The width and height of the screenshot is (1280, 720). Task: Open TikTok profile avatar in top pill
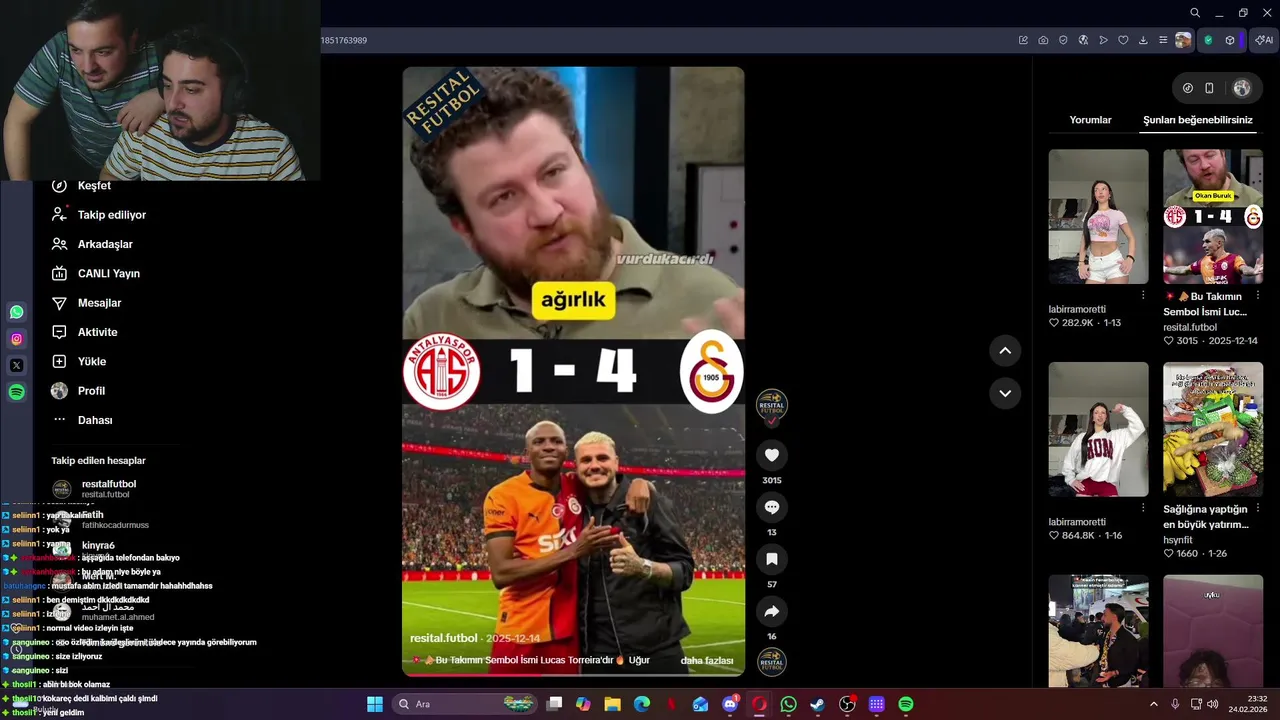(x=1242, y=88)
